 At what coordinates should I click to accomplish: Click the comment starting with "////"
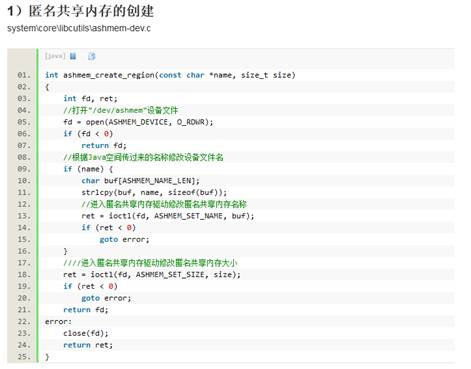[150, 263]
